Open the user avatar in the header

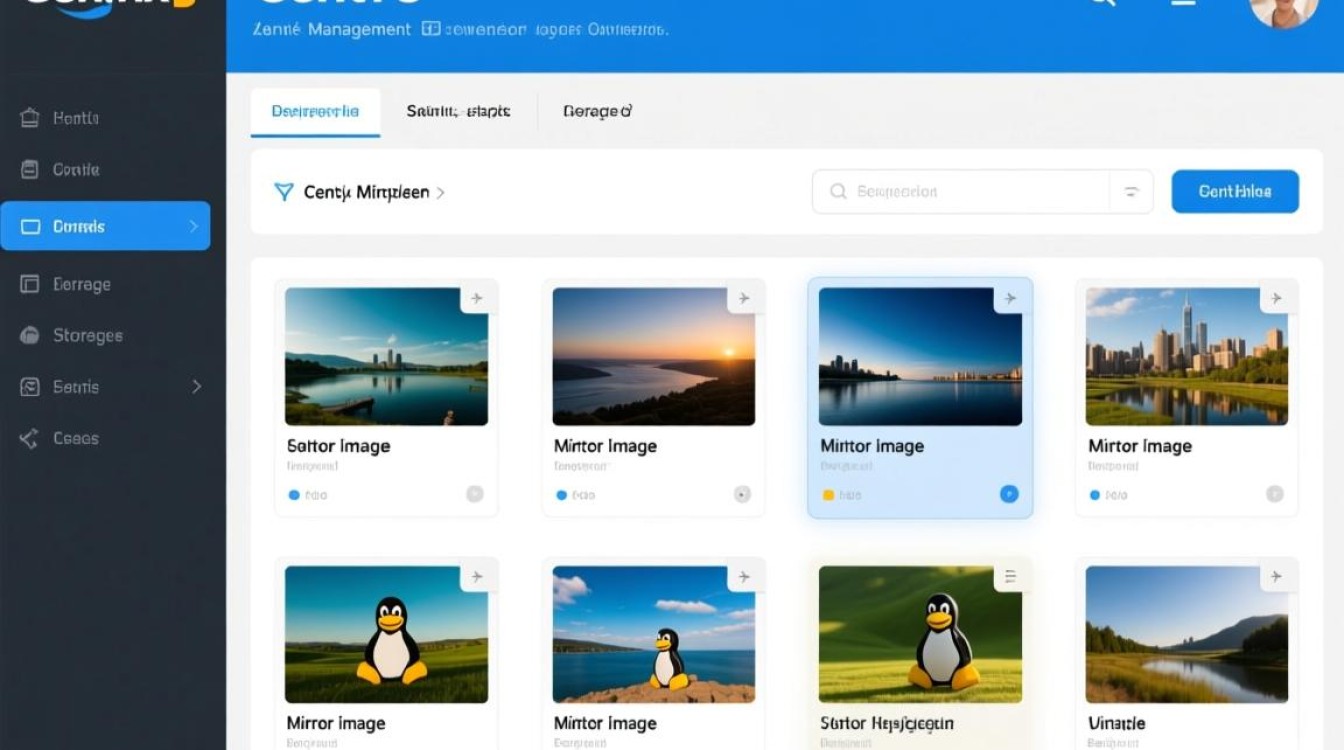tap(1284, 10)
